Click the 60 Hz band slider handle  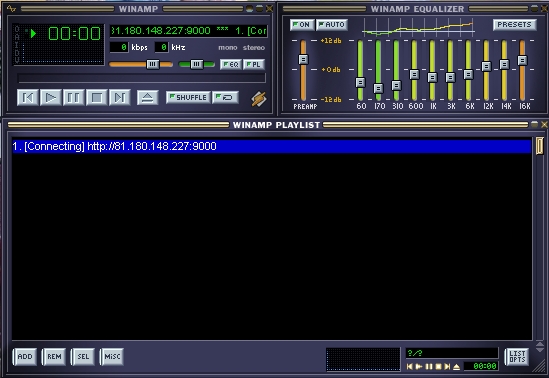(360, 83)
